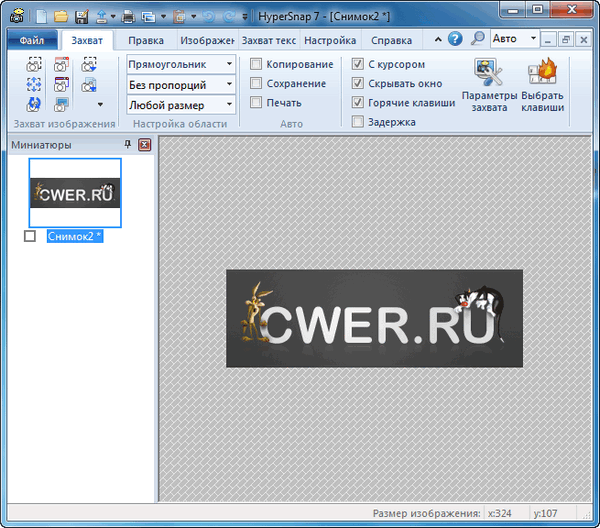Image resolution: width=600 pixels, height=528 pixels.
Task: Click the magnifier zoom icon
Action: point(478,39)
